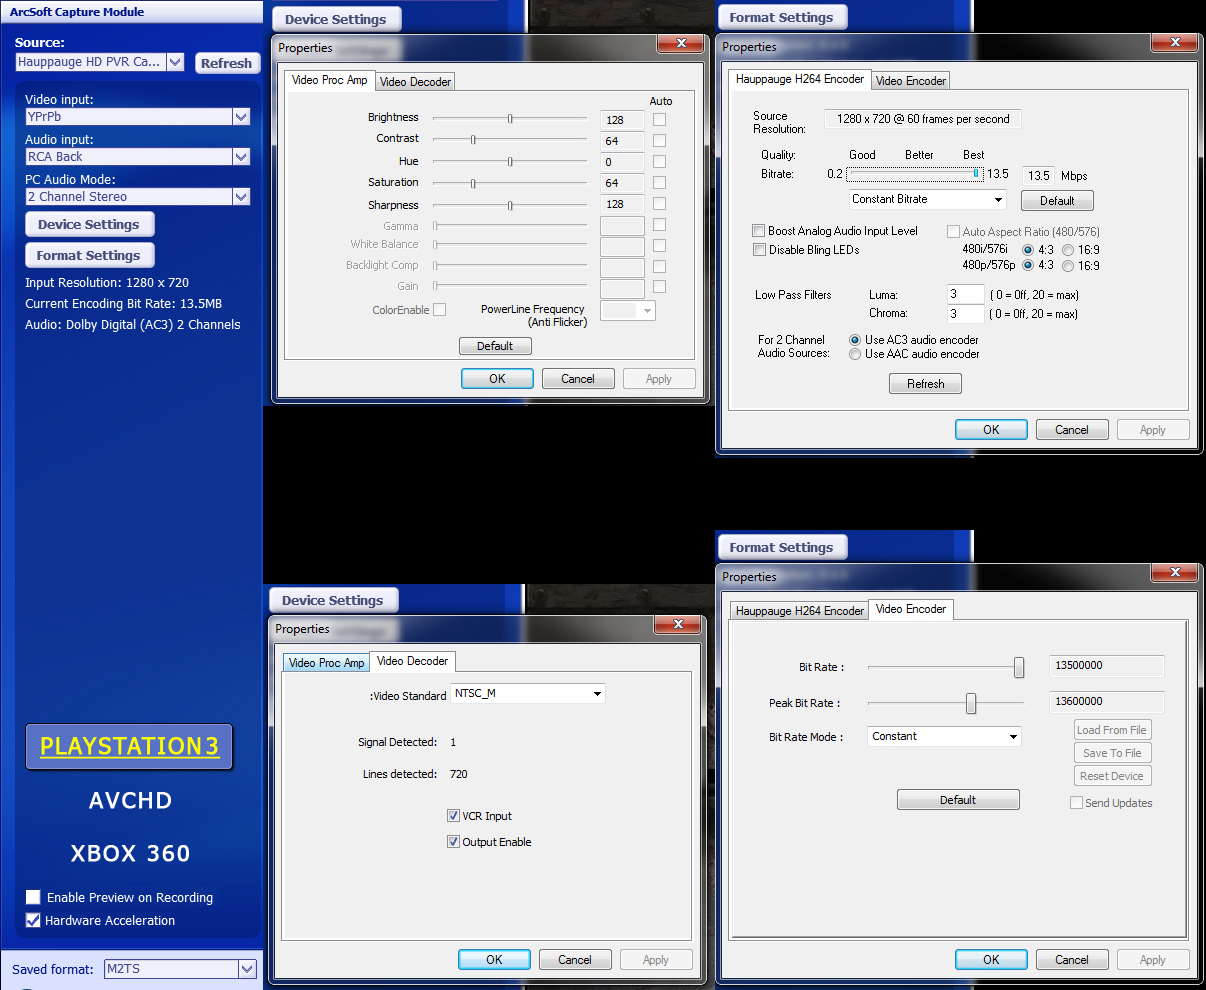Adjust the Hue slider
This screenshot has width=1206, height=990.
pos(510,161)
